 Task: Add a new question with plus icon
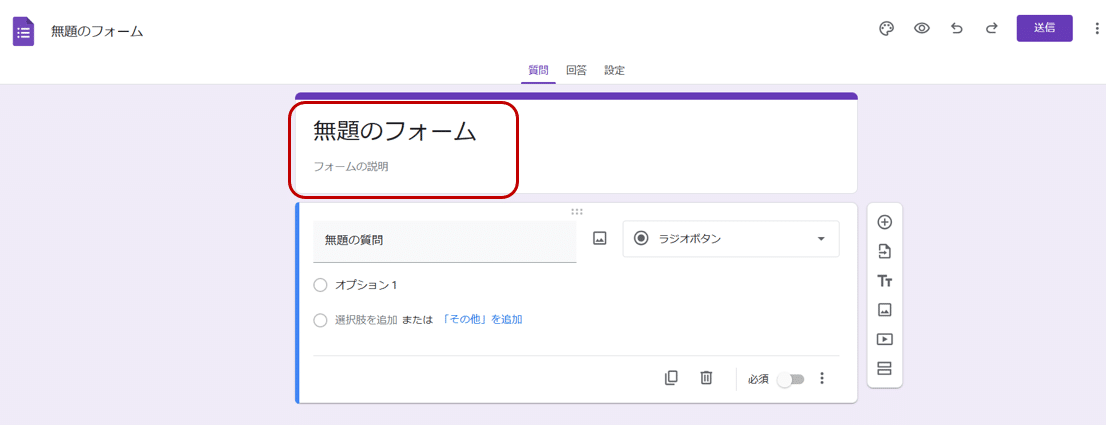click(884, 222)
